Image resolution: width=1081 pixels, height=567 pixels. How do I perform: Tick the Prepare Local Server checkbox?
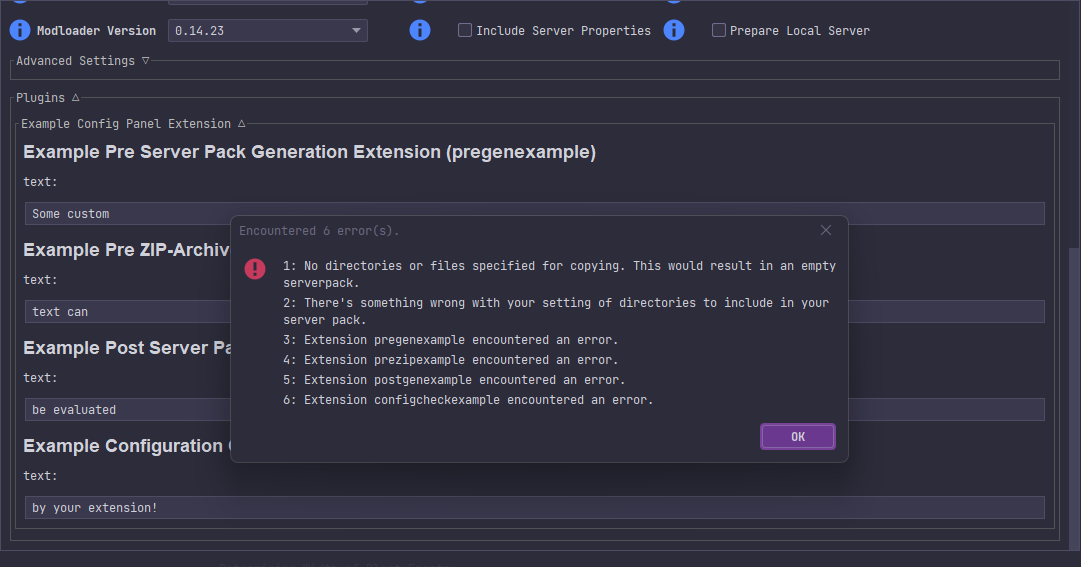(719, 31)
